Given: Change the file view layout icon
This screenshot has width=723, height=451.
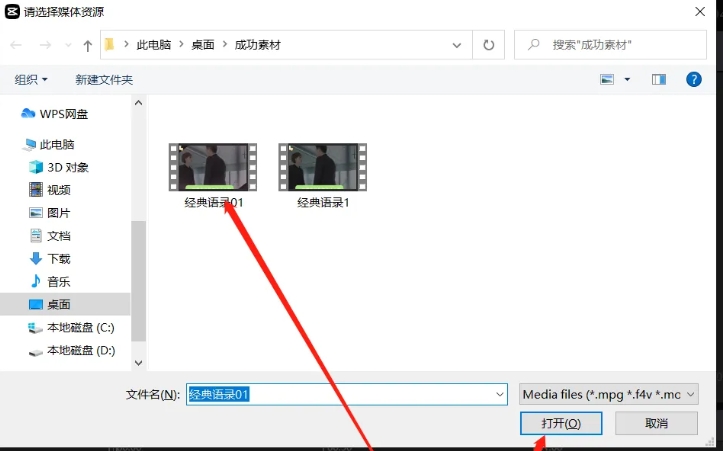Looking at the screenshot, I should pyautogui.click(x=607, y=80).
